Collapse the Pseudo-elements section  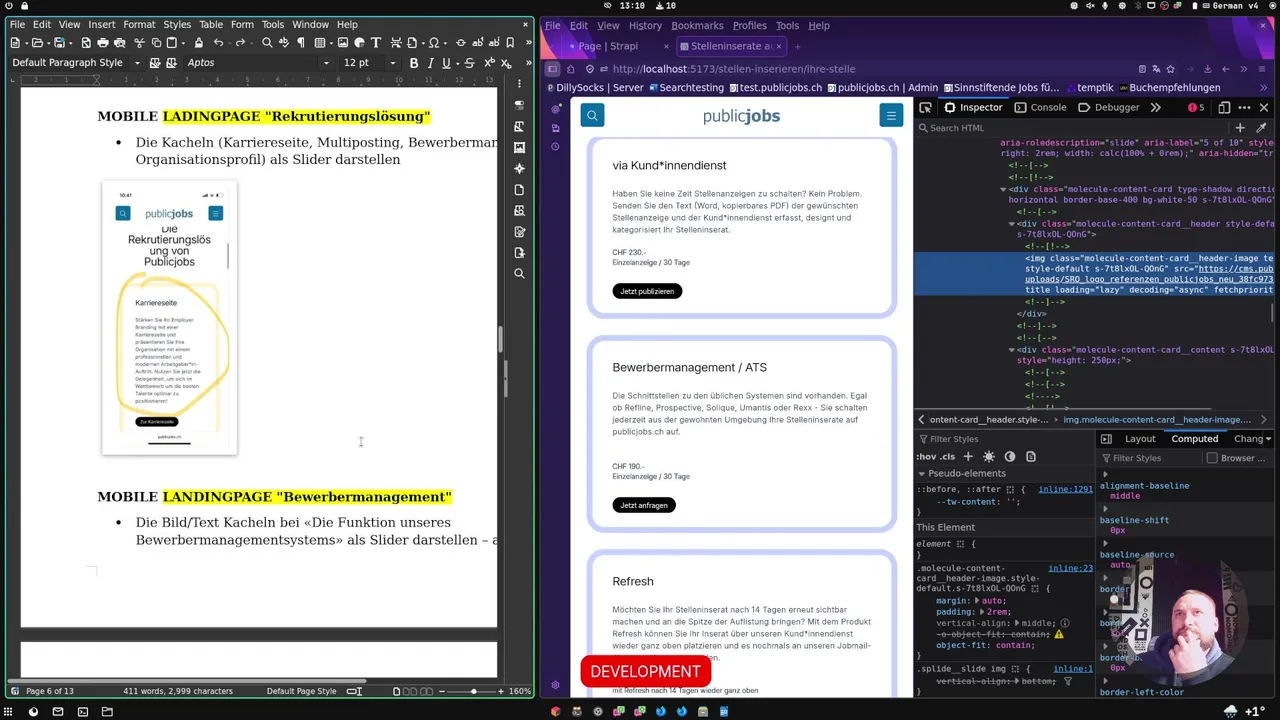coord(922,473)
